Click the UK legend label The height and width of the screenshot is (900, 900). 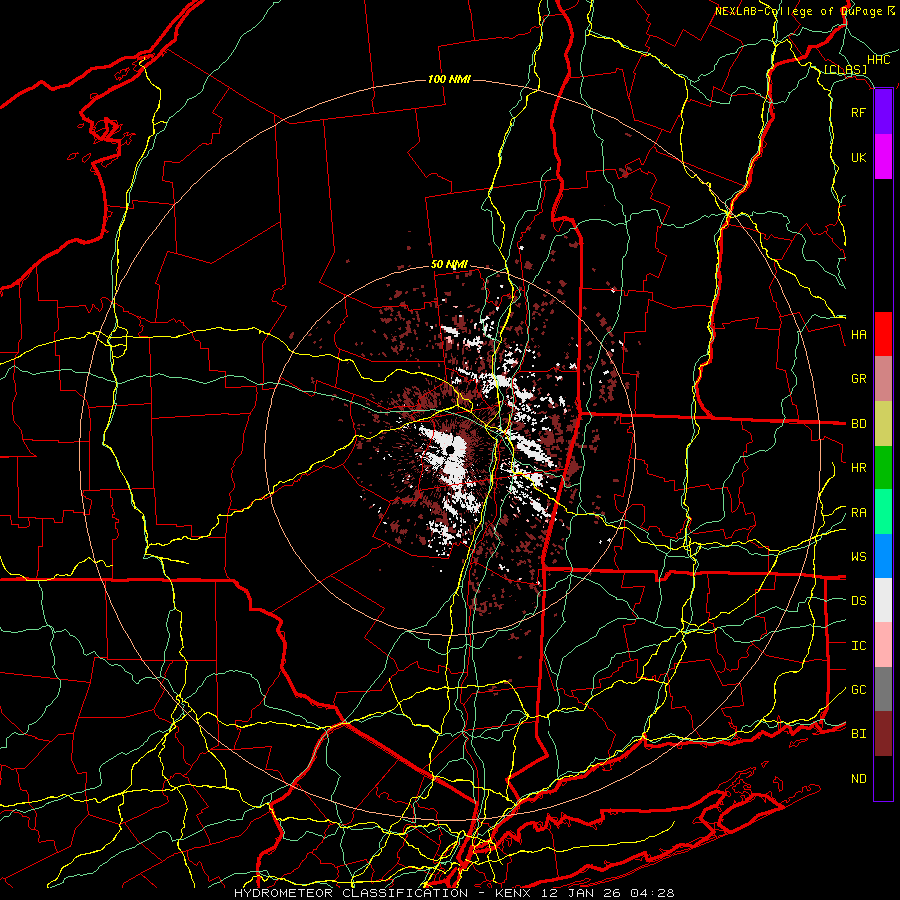(859, 157)
